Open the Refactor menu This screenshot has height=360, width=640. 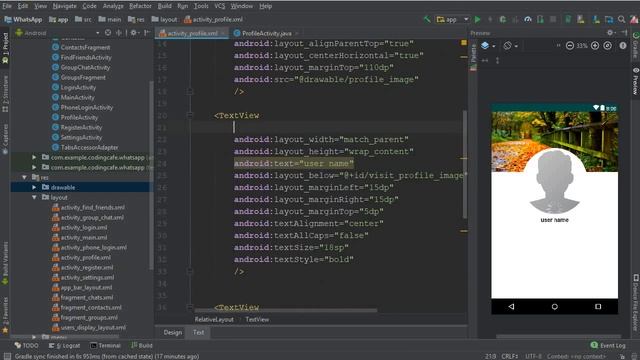(140, 6)
